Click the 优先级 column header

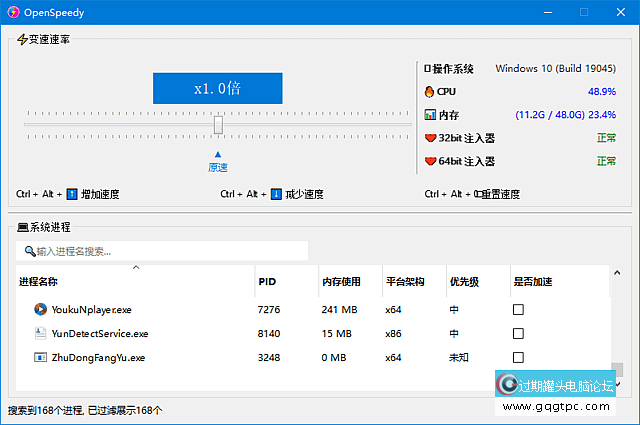(x=465, y=282)
